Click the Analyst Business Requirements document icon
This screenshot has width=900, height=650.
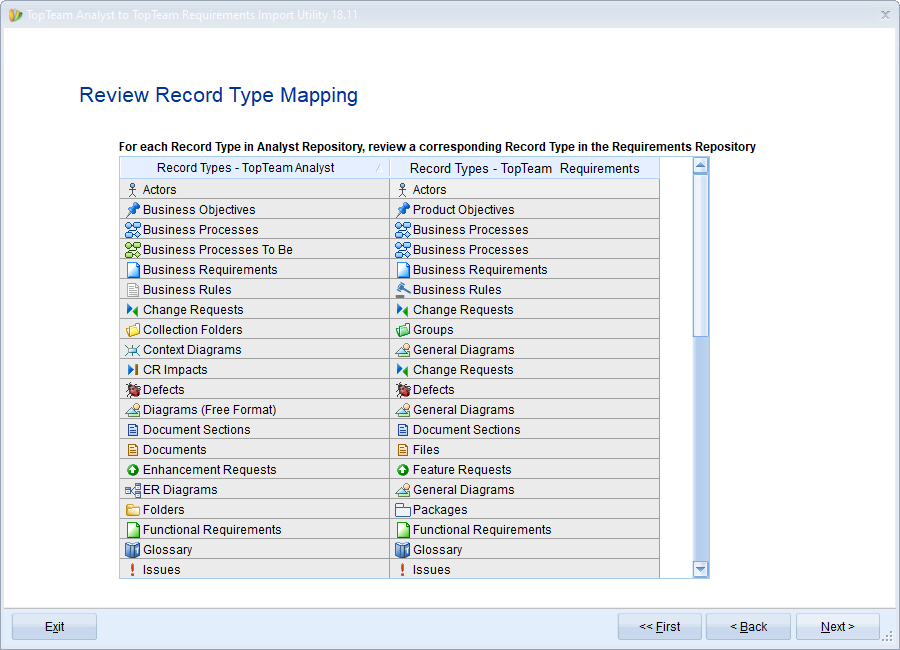tap(133, 270)
